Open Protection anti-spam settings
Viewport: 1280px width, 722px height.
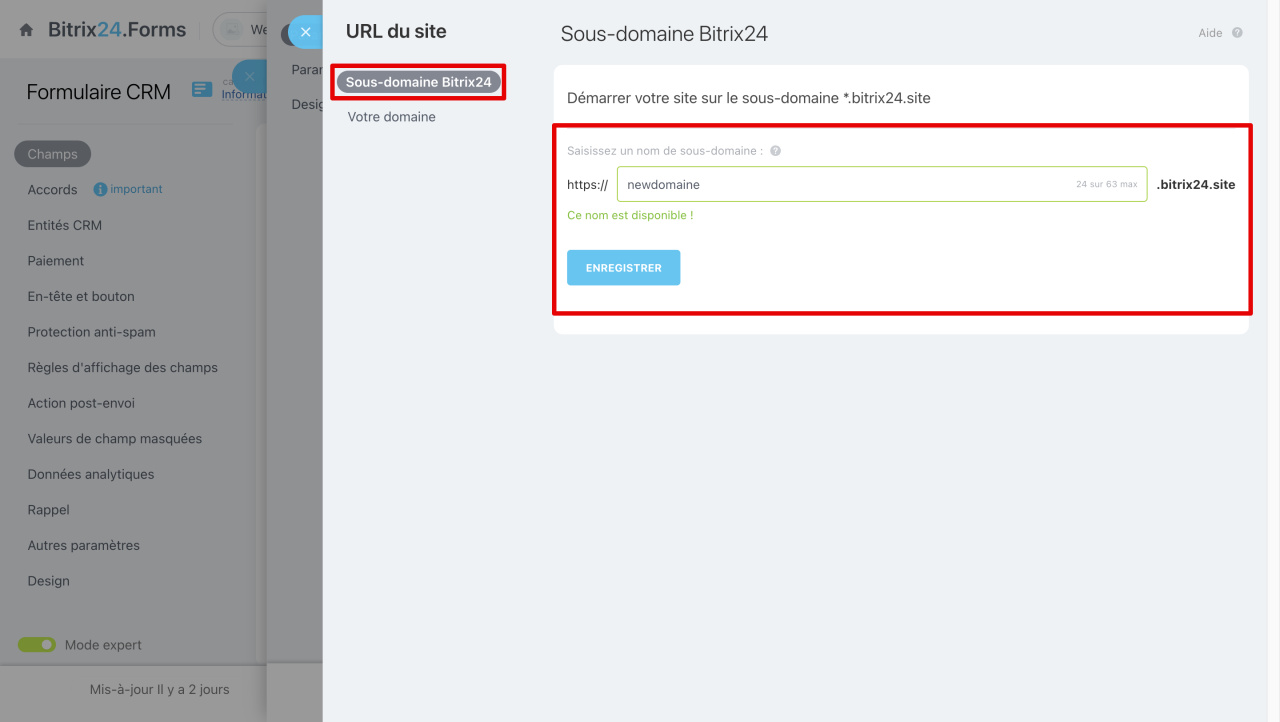(92, 332)
